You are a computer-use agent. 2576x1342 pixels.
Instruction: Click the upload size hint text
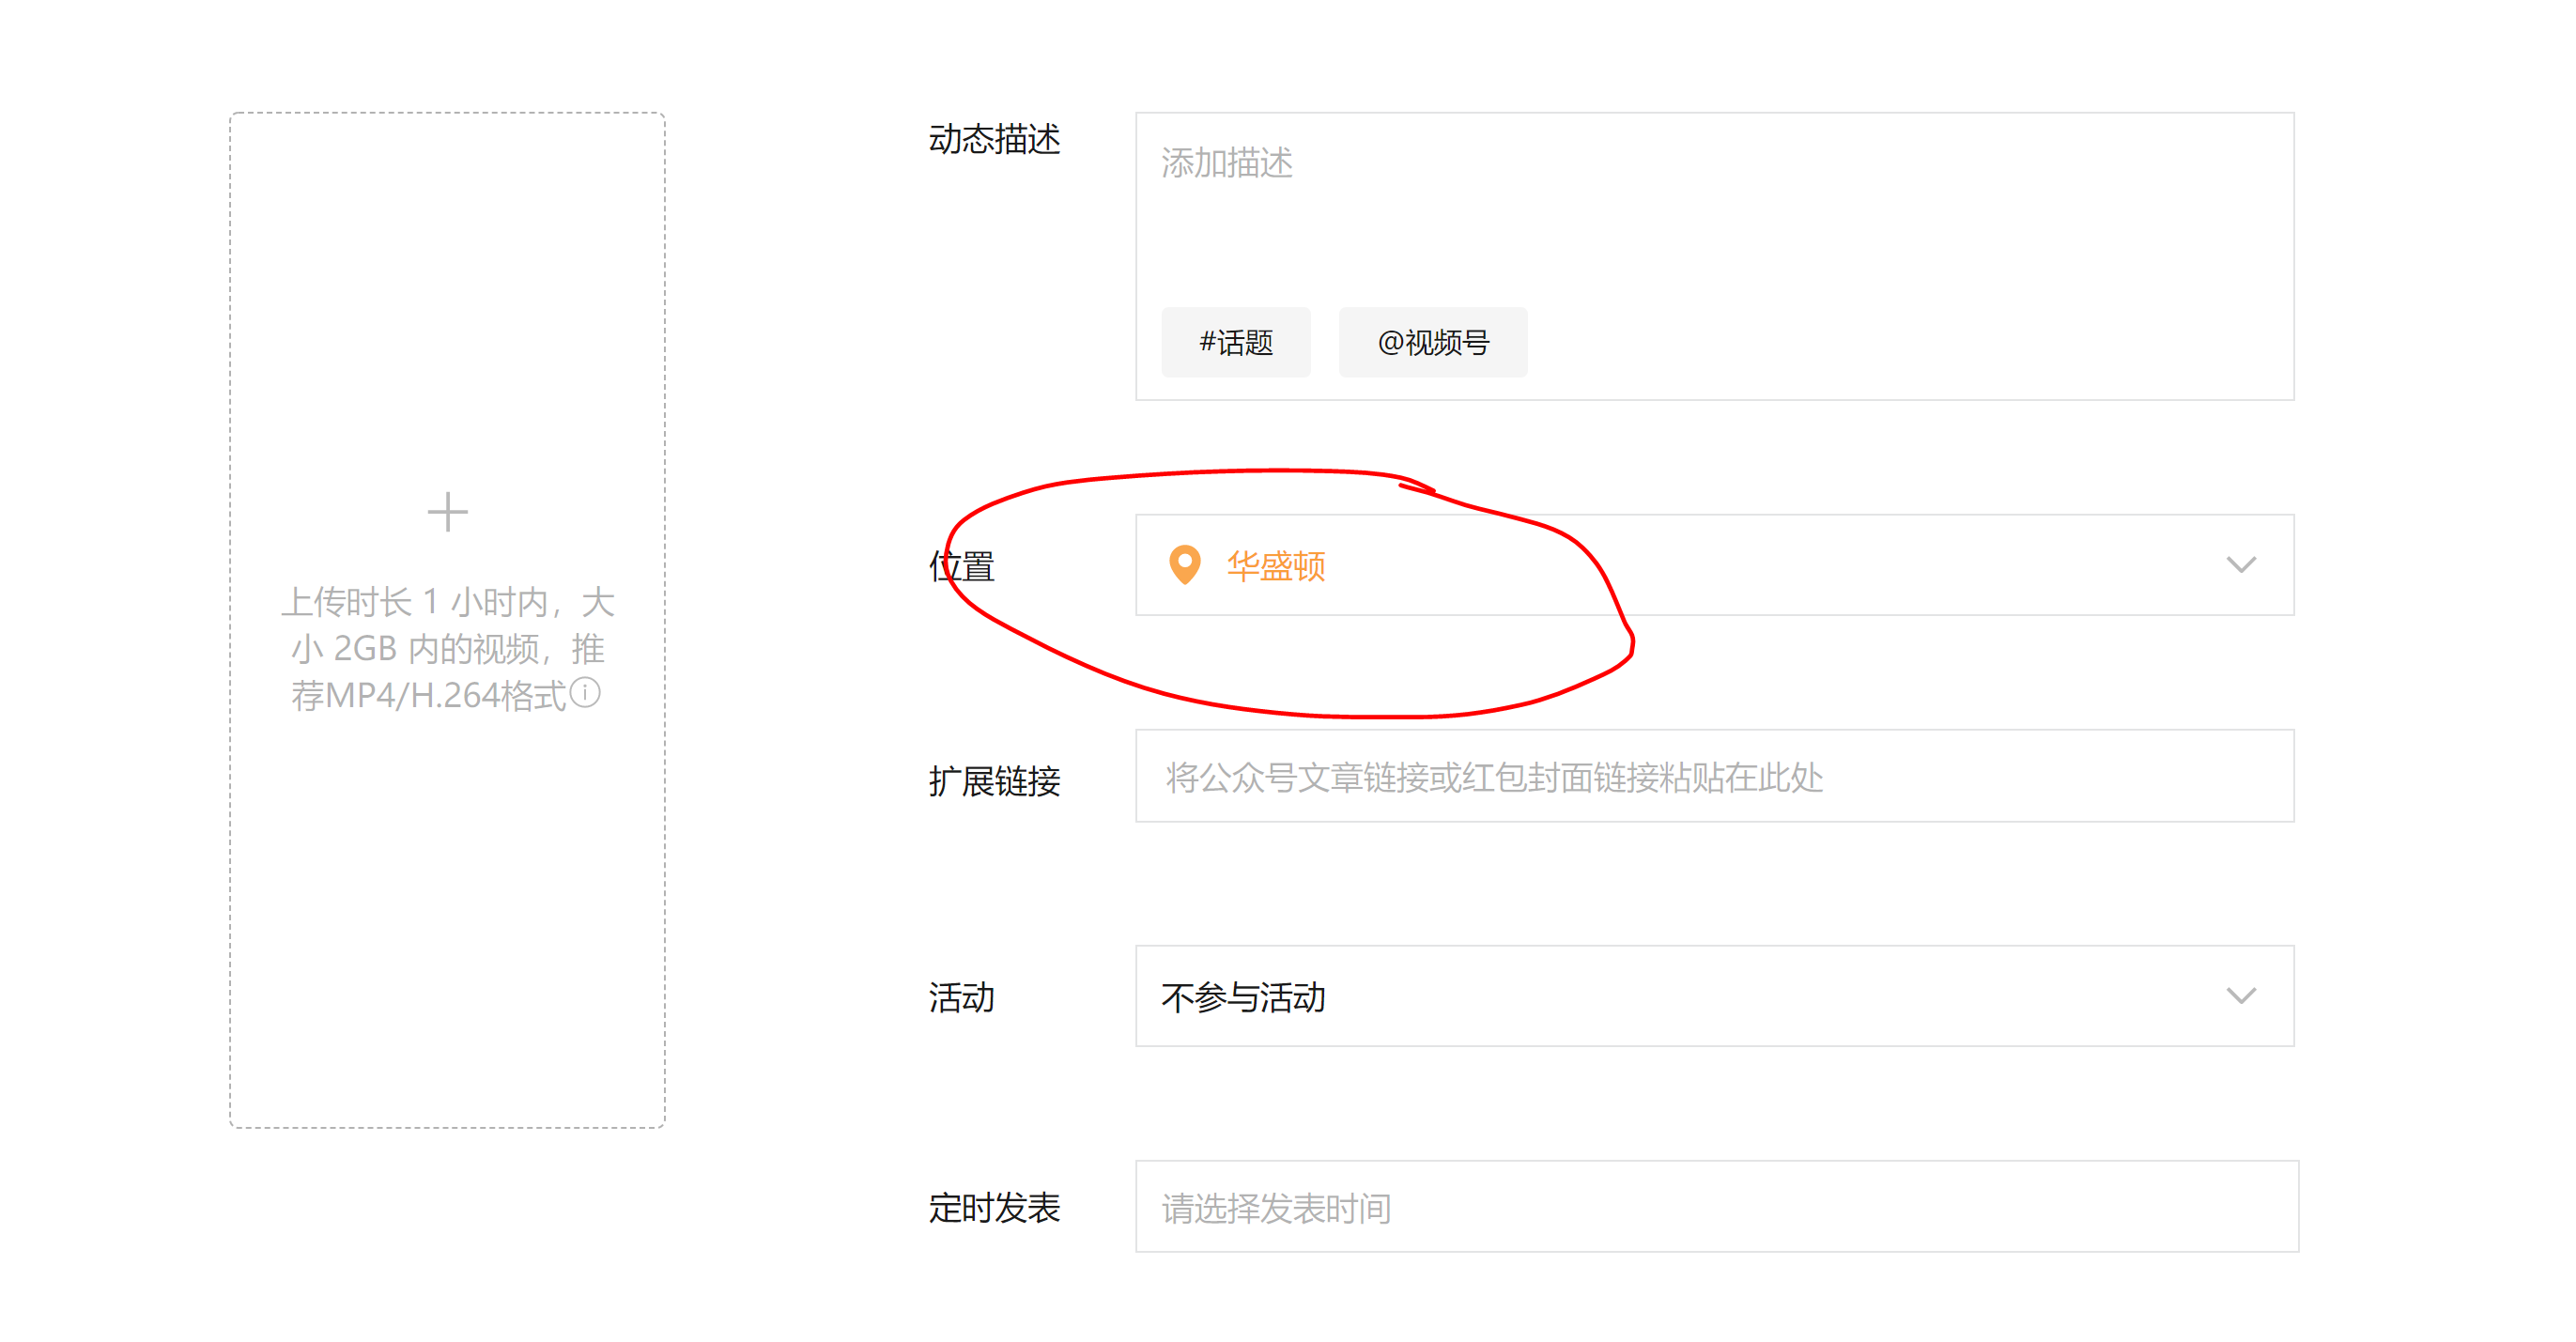pos(447,648)
